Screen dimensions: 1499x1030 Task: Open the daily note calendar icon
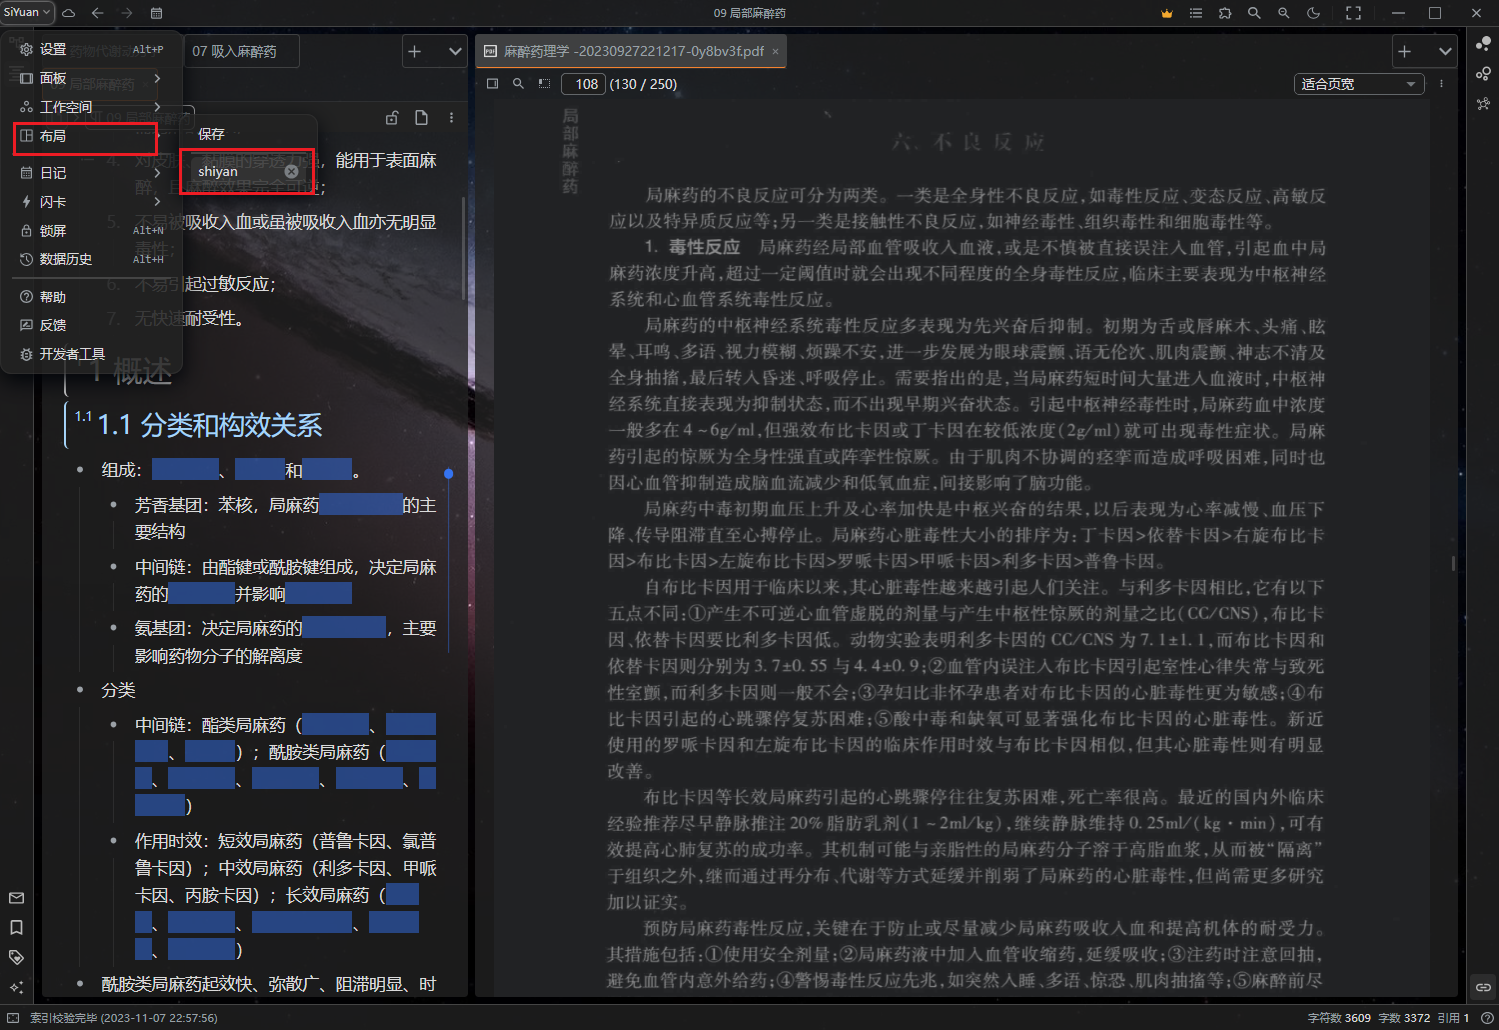(156, 13)
